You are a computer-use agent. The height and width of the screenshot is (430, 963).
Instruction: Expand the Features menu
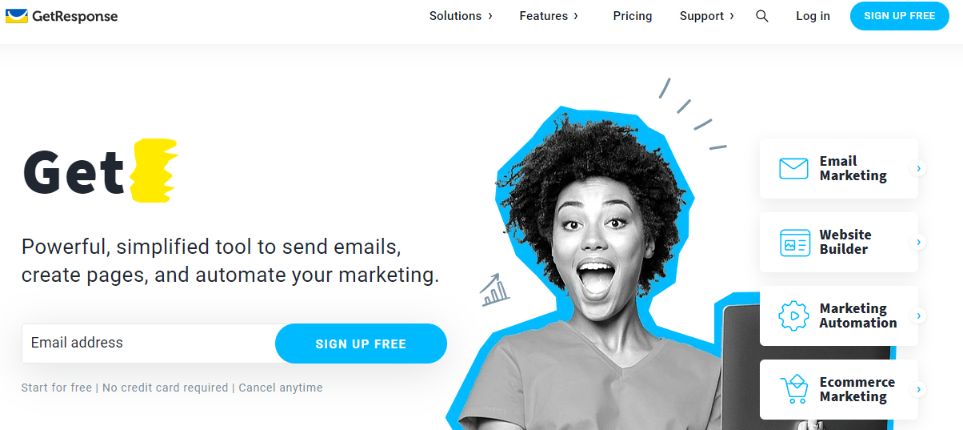tap(548, 16)
